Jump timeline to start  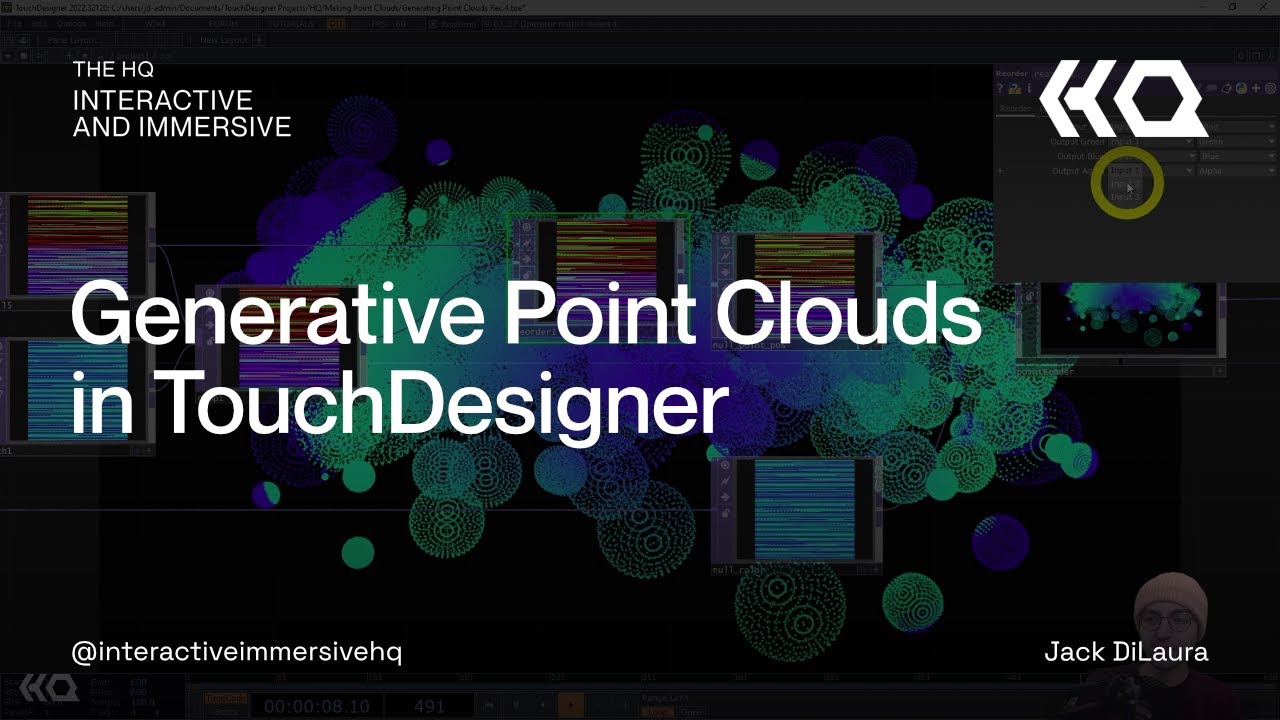(x=489, y=705)
